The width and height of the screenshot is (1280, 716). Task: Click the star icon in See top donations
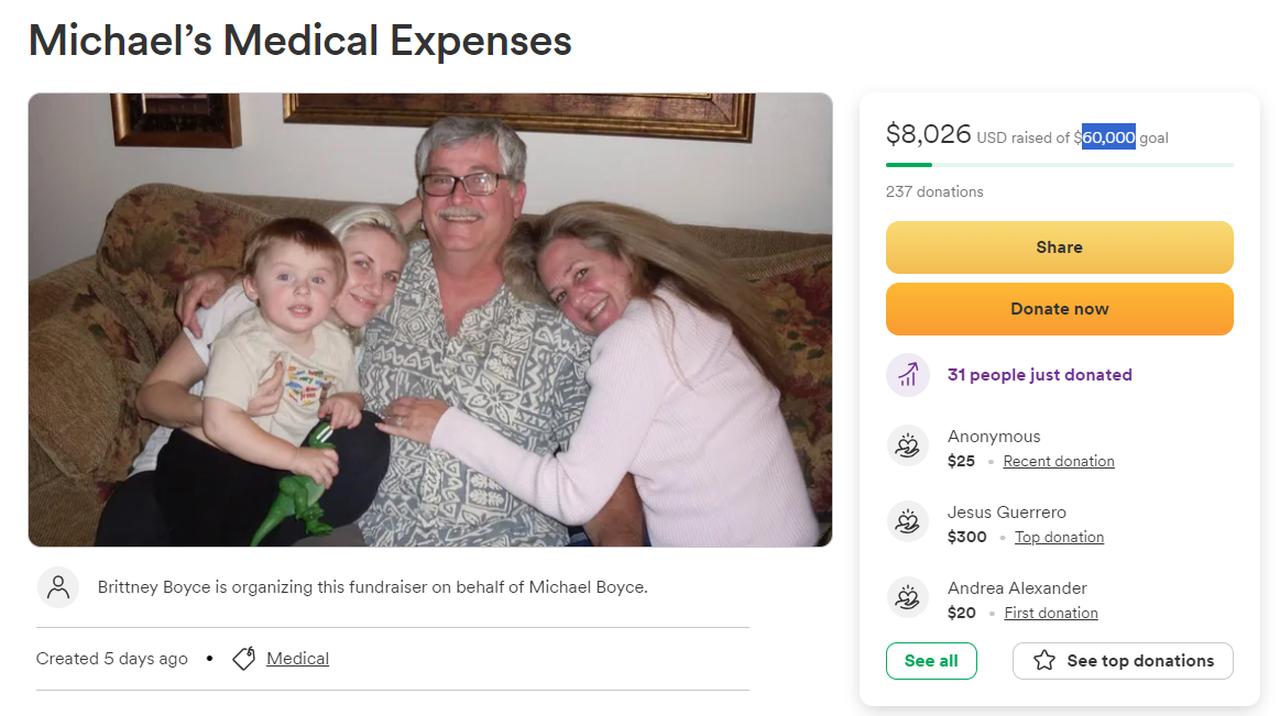pos(1044,661)
